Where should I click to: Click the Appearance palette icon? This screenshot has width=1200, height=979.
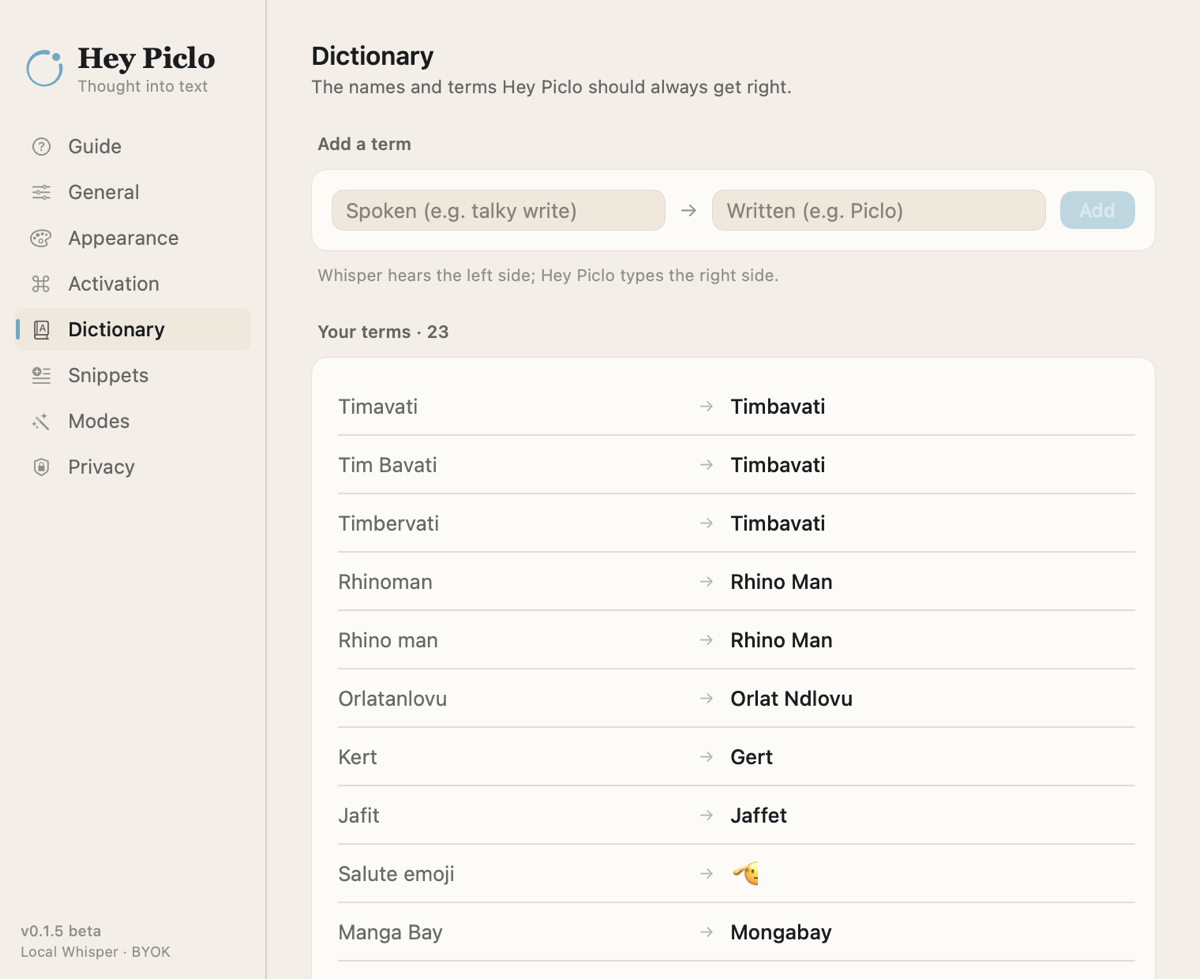[41, 238]
